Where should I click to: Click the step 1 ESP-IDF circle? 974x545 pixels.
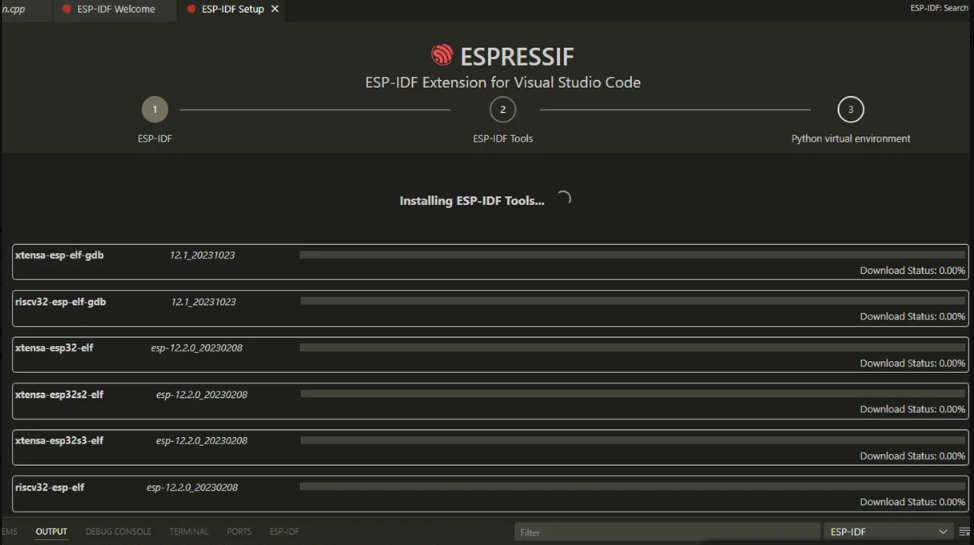pyautogui.click(x=155, y=110)
